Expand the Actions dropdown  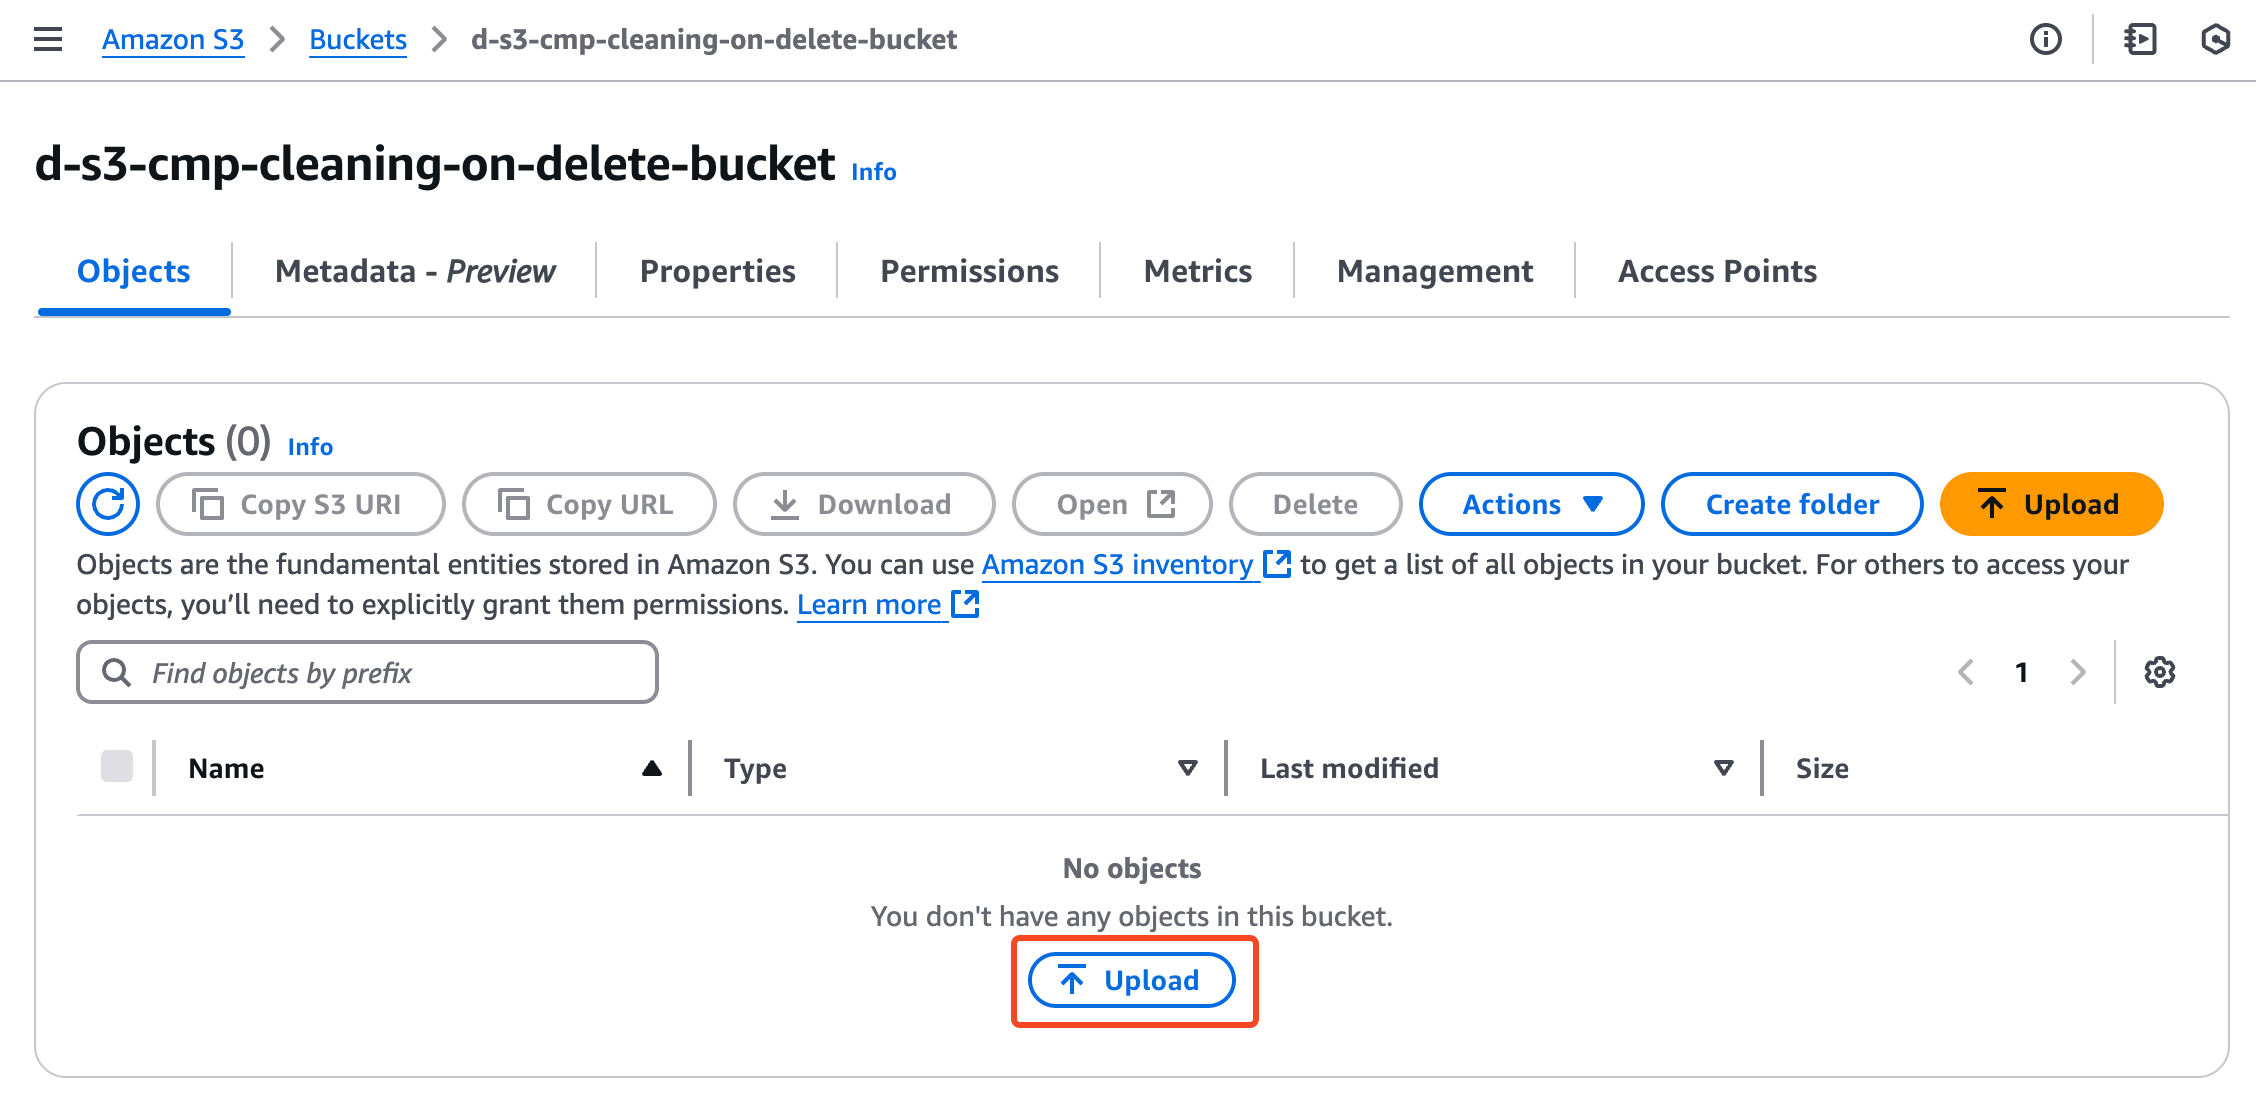click(1531, 504)
